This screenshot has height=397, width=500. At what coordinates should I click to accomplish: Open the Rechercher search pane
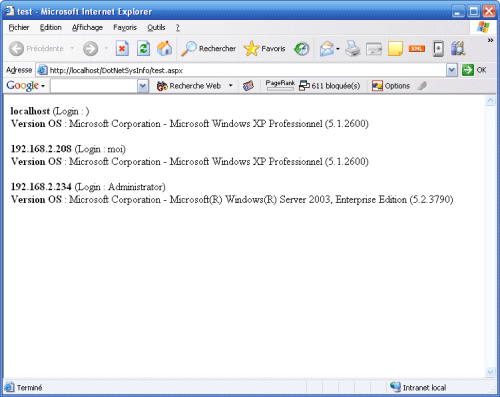pyautogui.click(x=208, y=49)
